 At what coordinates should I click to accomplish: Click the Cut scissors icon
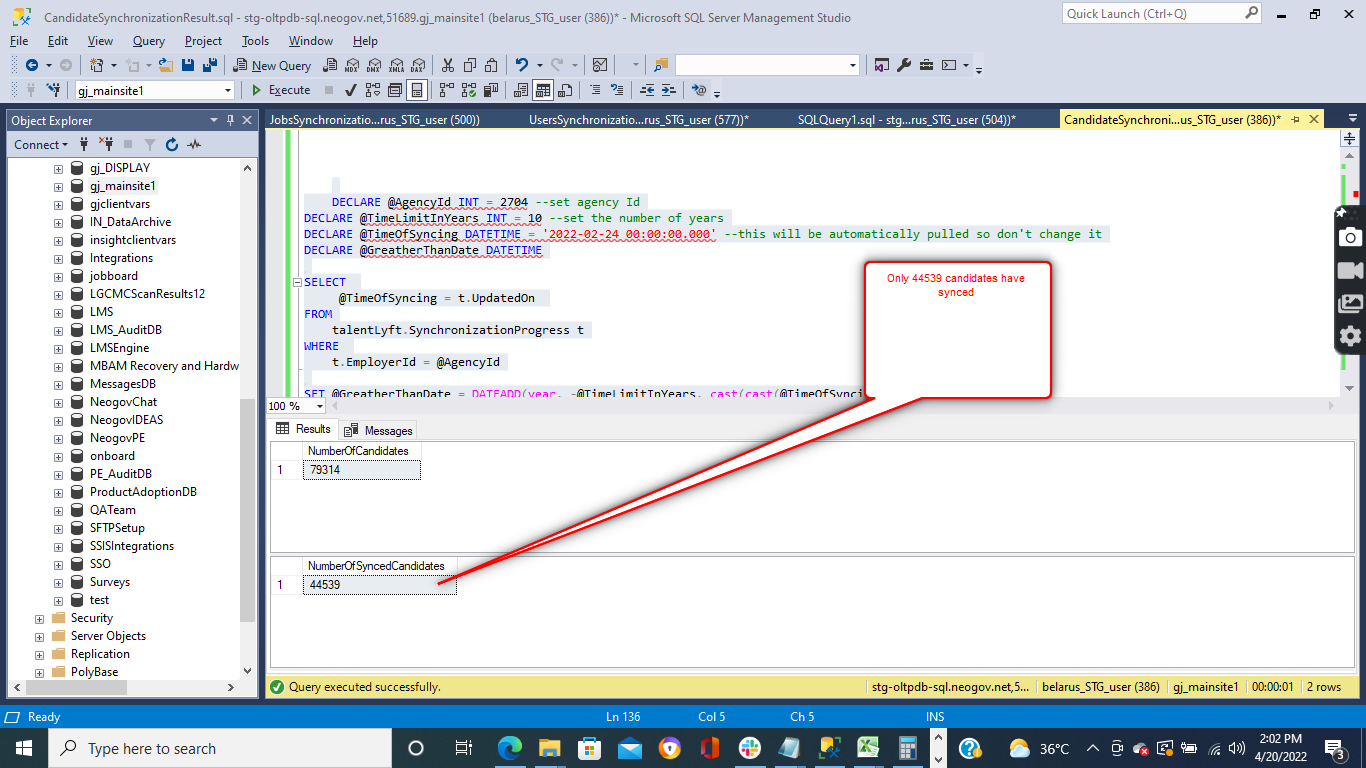pyautogui.click(x=447, y=65)
